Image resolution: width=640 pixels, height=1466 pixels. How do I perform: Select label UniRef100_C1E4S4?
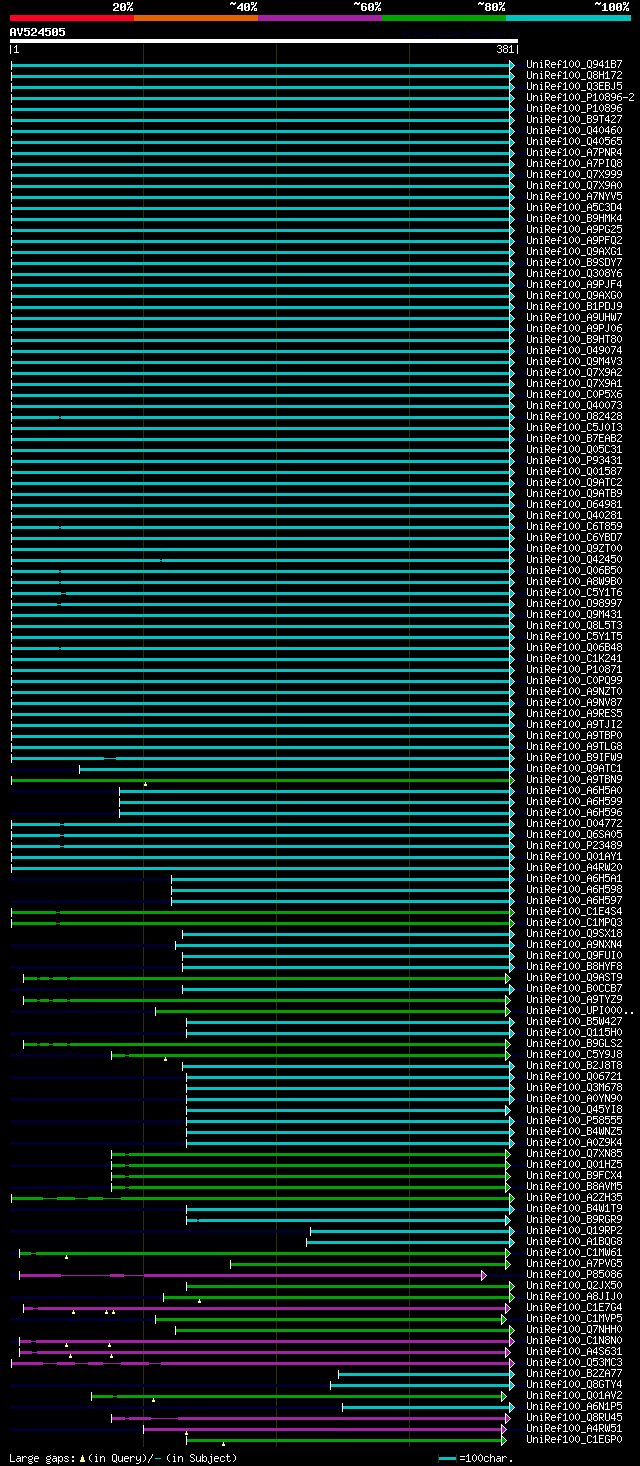point(575,911)
